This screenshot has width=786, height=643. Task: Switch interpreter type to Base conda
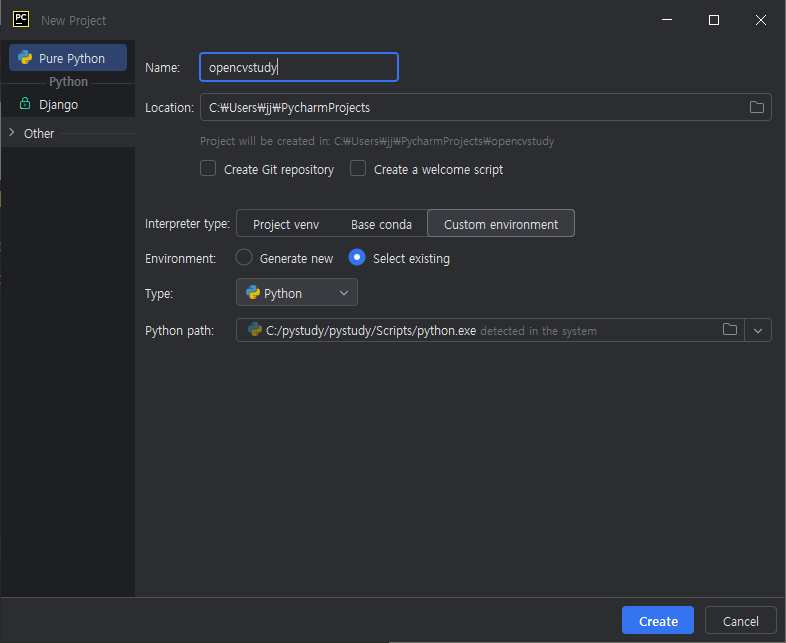(x=381, y=224)
